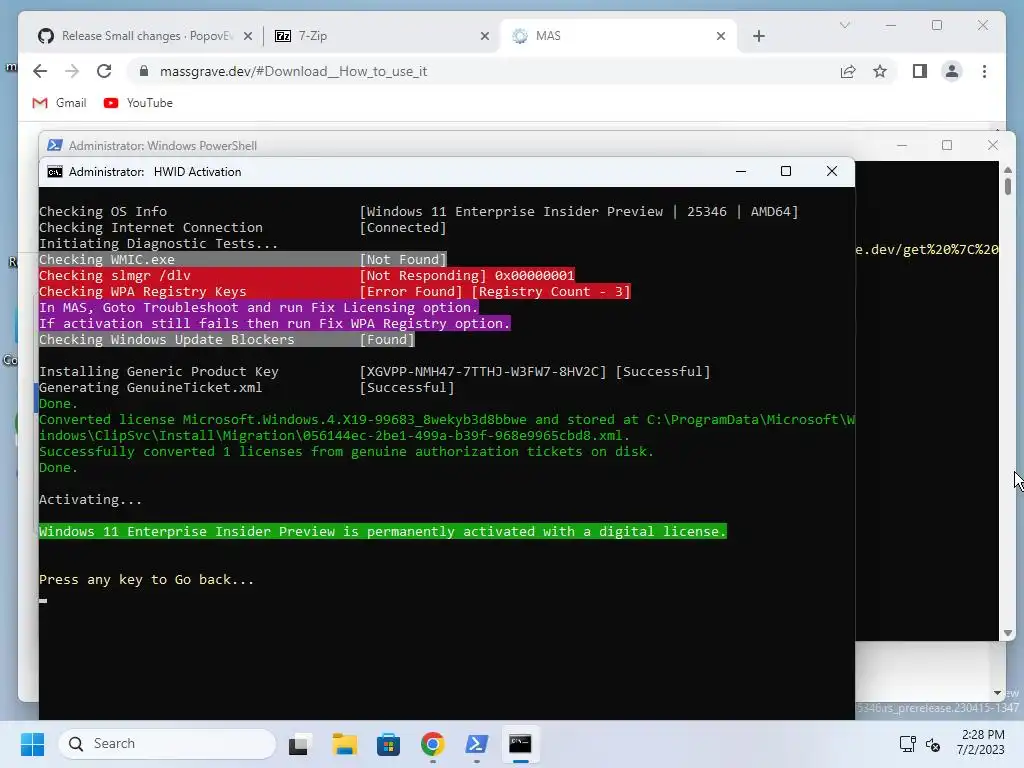Click 'Checking Internet Connection' line
The height and width of the screenshot is (768, 1024).
[242, 228]
